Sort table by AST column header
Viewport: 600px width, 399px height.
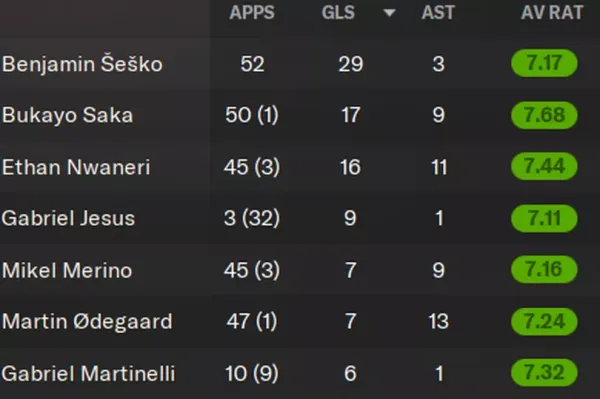pos(438,13)
